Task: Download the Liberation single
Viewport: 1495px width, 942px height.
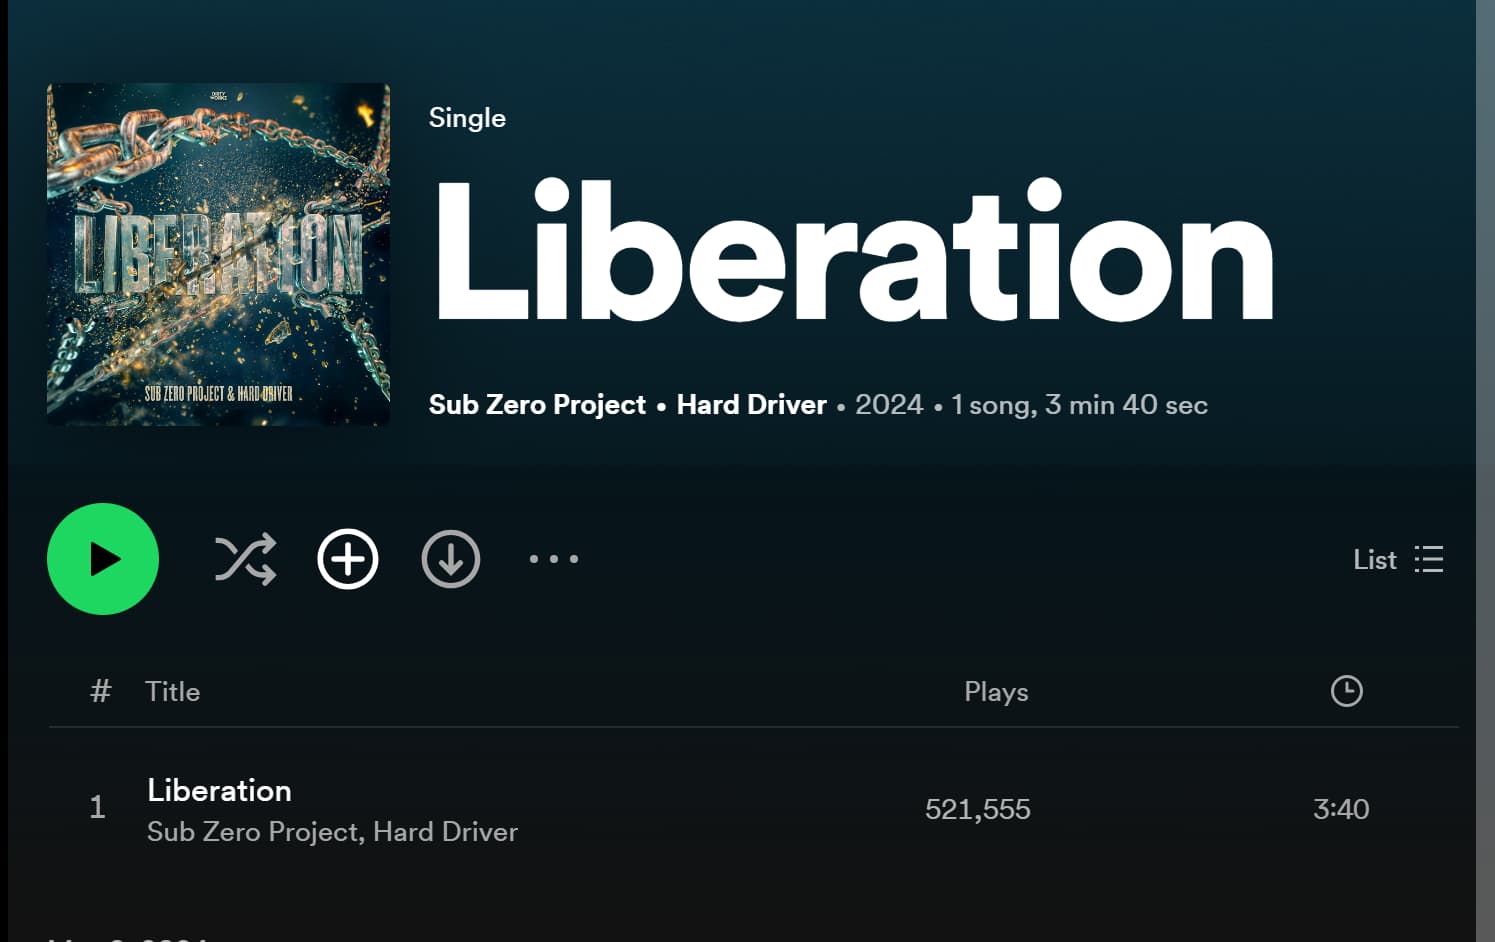Action: [x=451, y=559]
